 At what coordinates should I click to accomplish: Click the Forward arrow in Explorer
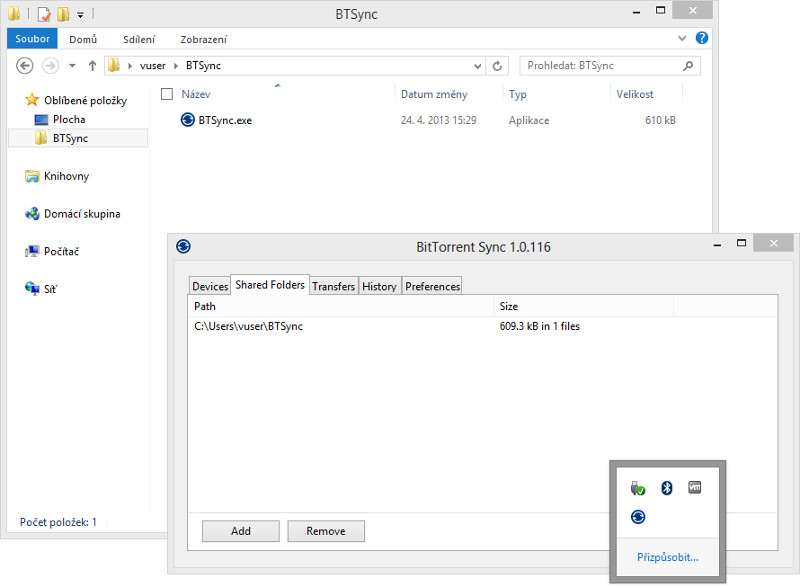point(50,65)
